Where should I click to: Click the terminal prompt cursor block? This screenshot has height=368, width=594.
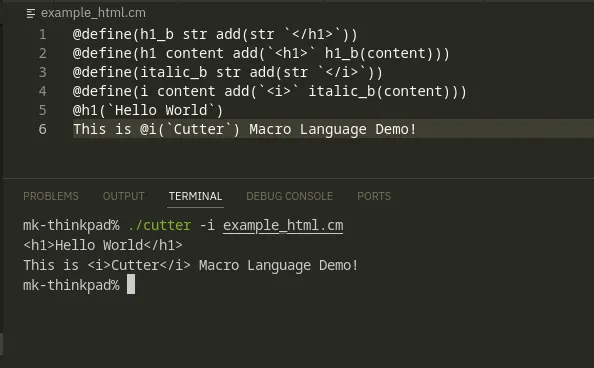(x=131, y=284)
